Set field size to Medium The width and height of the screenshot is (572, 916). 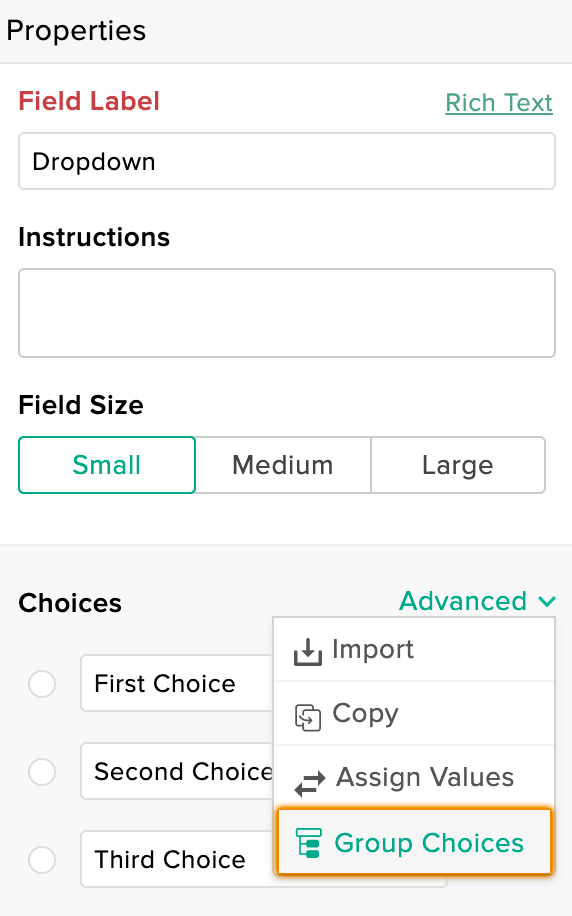click(283, 465)
